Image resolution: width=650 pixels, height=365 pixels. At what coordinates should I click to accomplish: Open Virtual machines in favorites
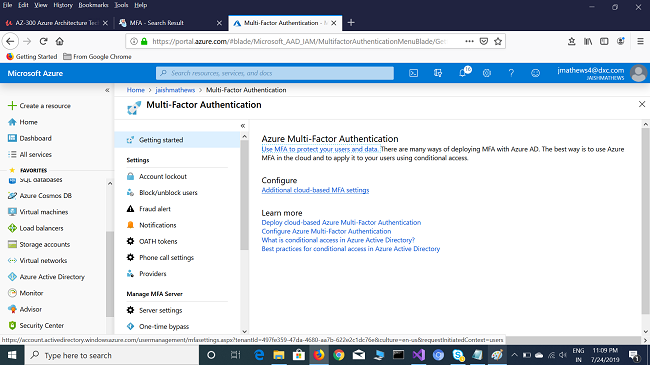[x=44, y=212]
